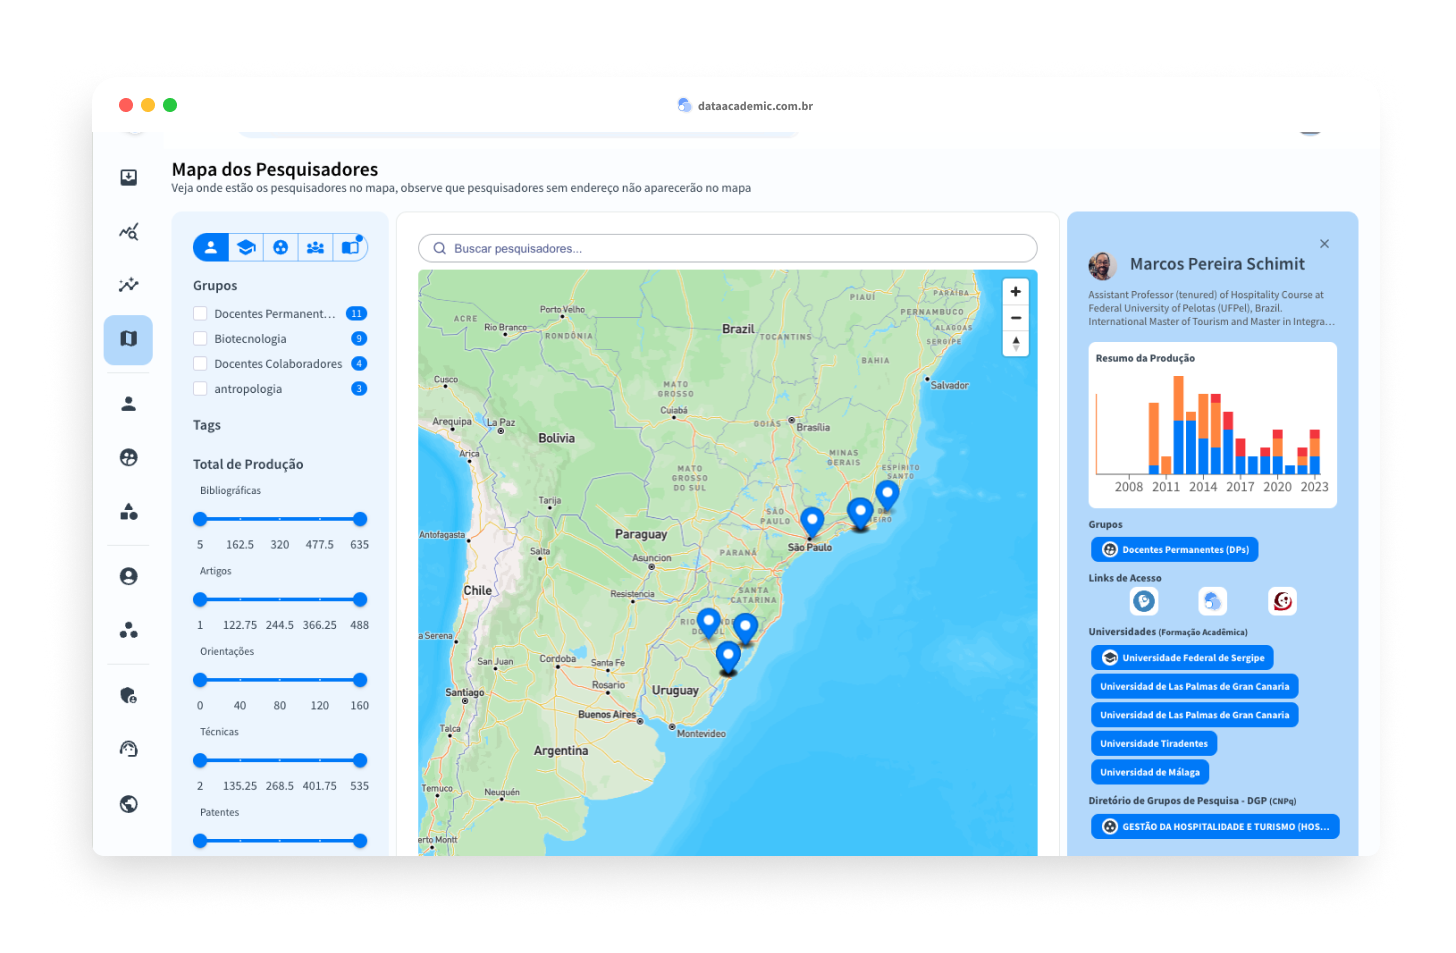Image resolution: width=1456 pixels, height=953 pixels.
Task: Click the Artigos slider maximum handle
Action: pos(360,600)
